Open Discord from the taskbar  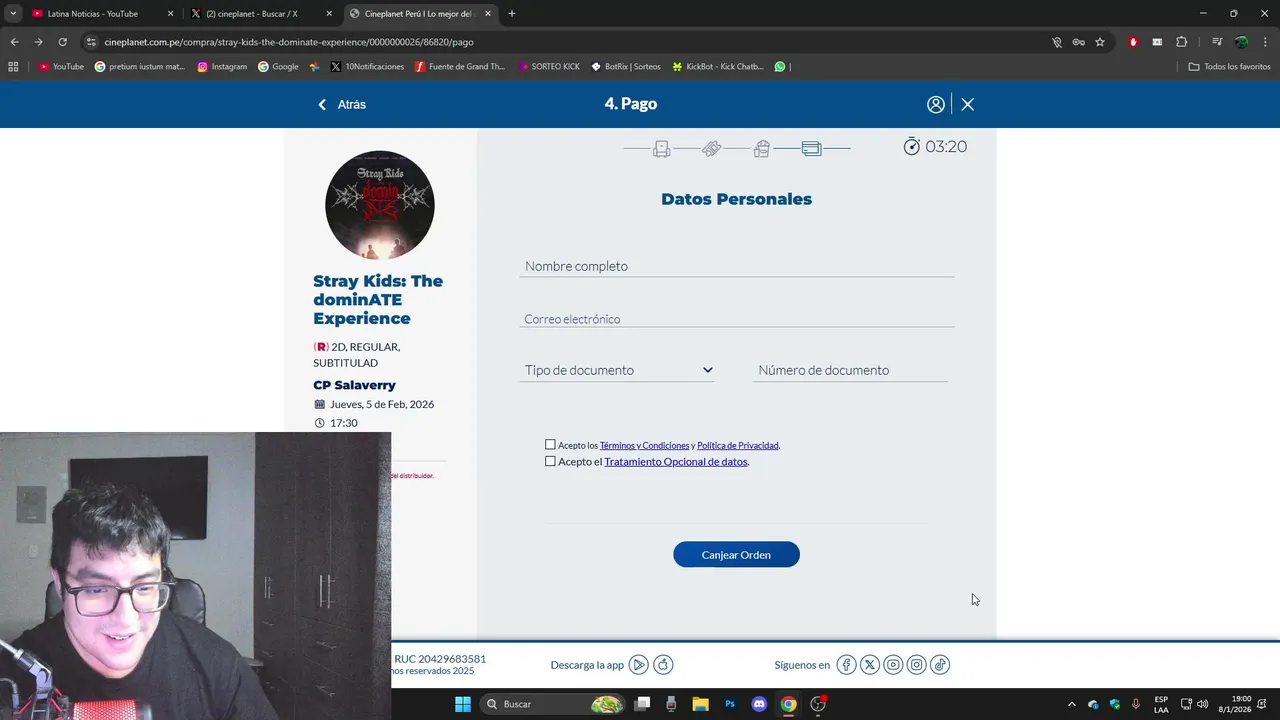click(759, 704)
